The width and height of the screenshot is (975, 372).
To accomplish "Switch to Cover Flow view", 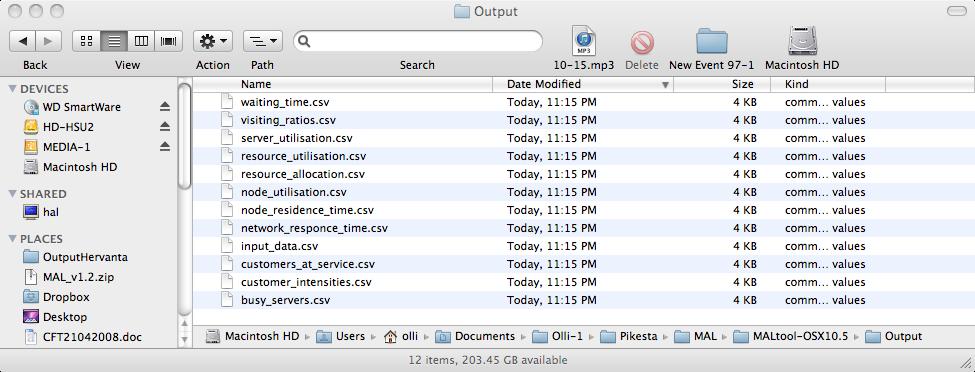I will pyautogui.click(x=169, y=41).
